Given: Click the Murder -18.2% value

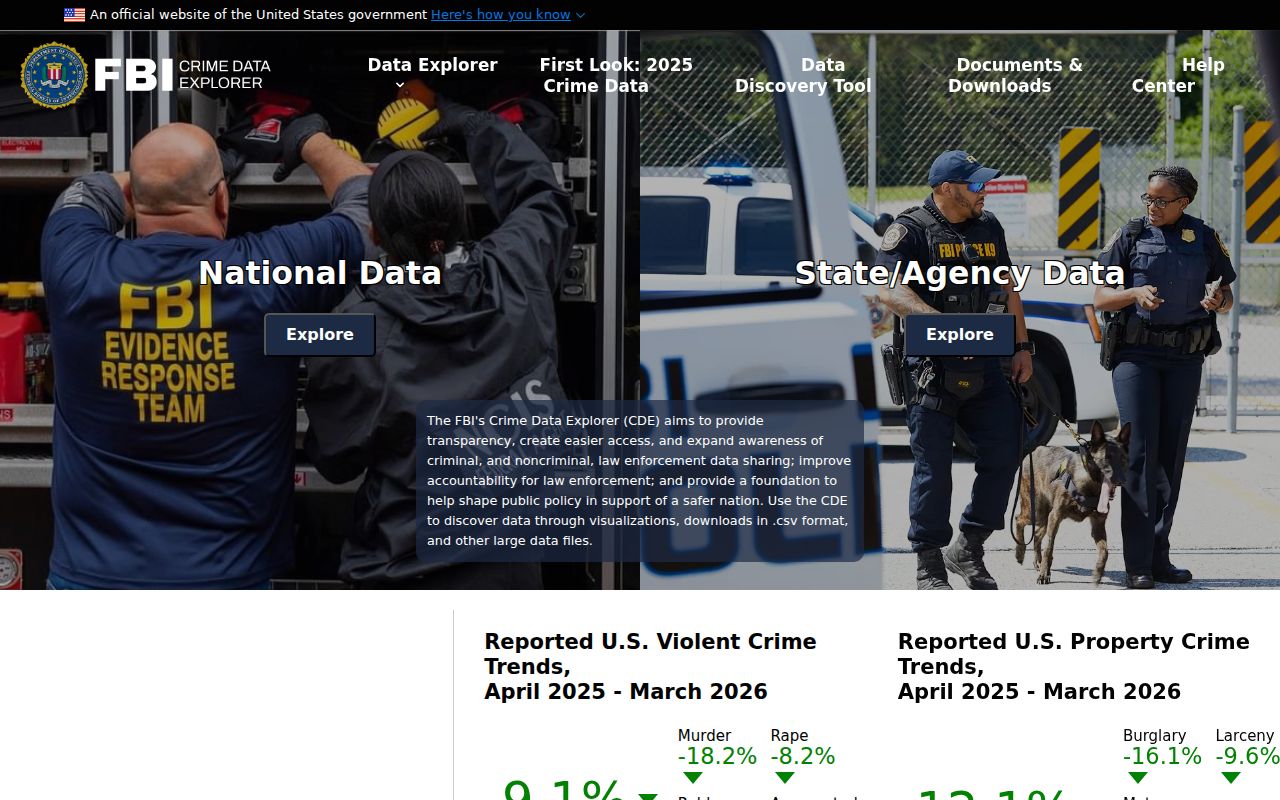Looking at the screenshot, I should click(717, 756).
